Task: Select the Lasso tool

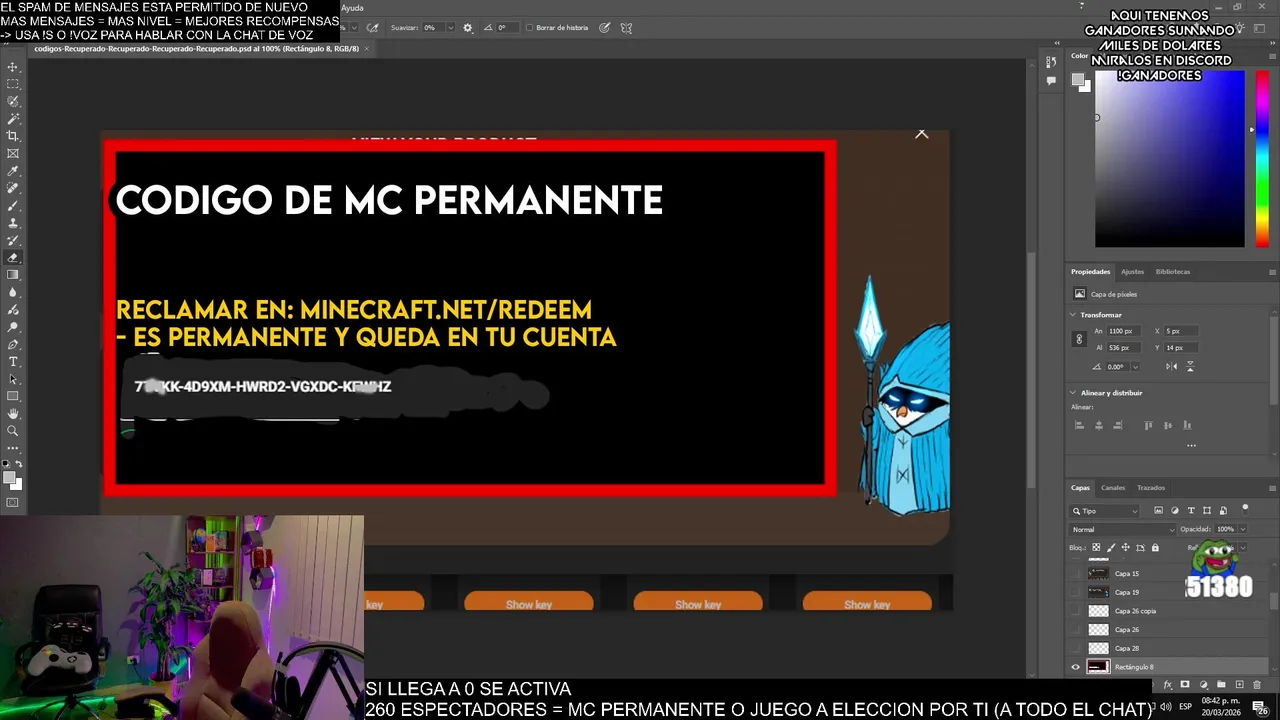Action: 13,101
